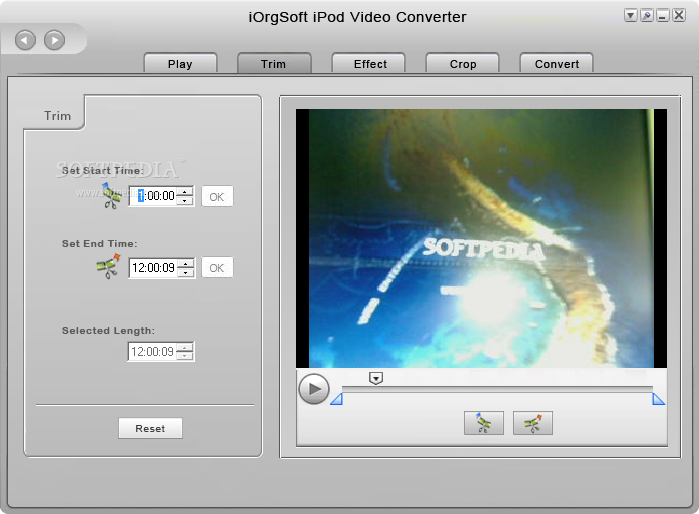The height and width of the screenshot is (514, 699).
Task: Click the preview seek bar track
Action: [x=497, y=389]
